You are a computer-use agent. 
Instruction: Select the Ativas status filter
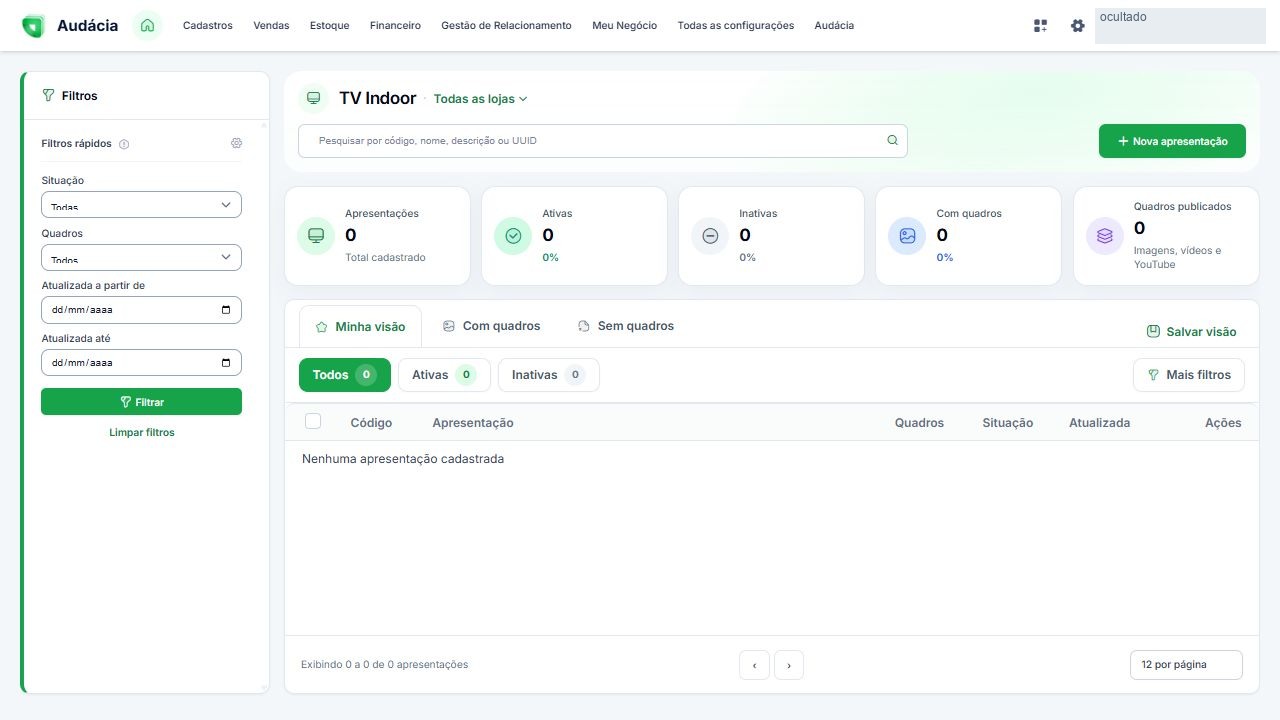coord(444,375)
